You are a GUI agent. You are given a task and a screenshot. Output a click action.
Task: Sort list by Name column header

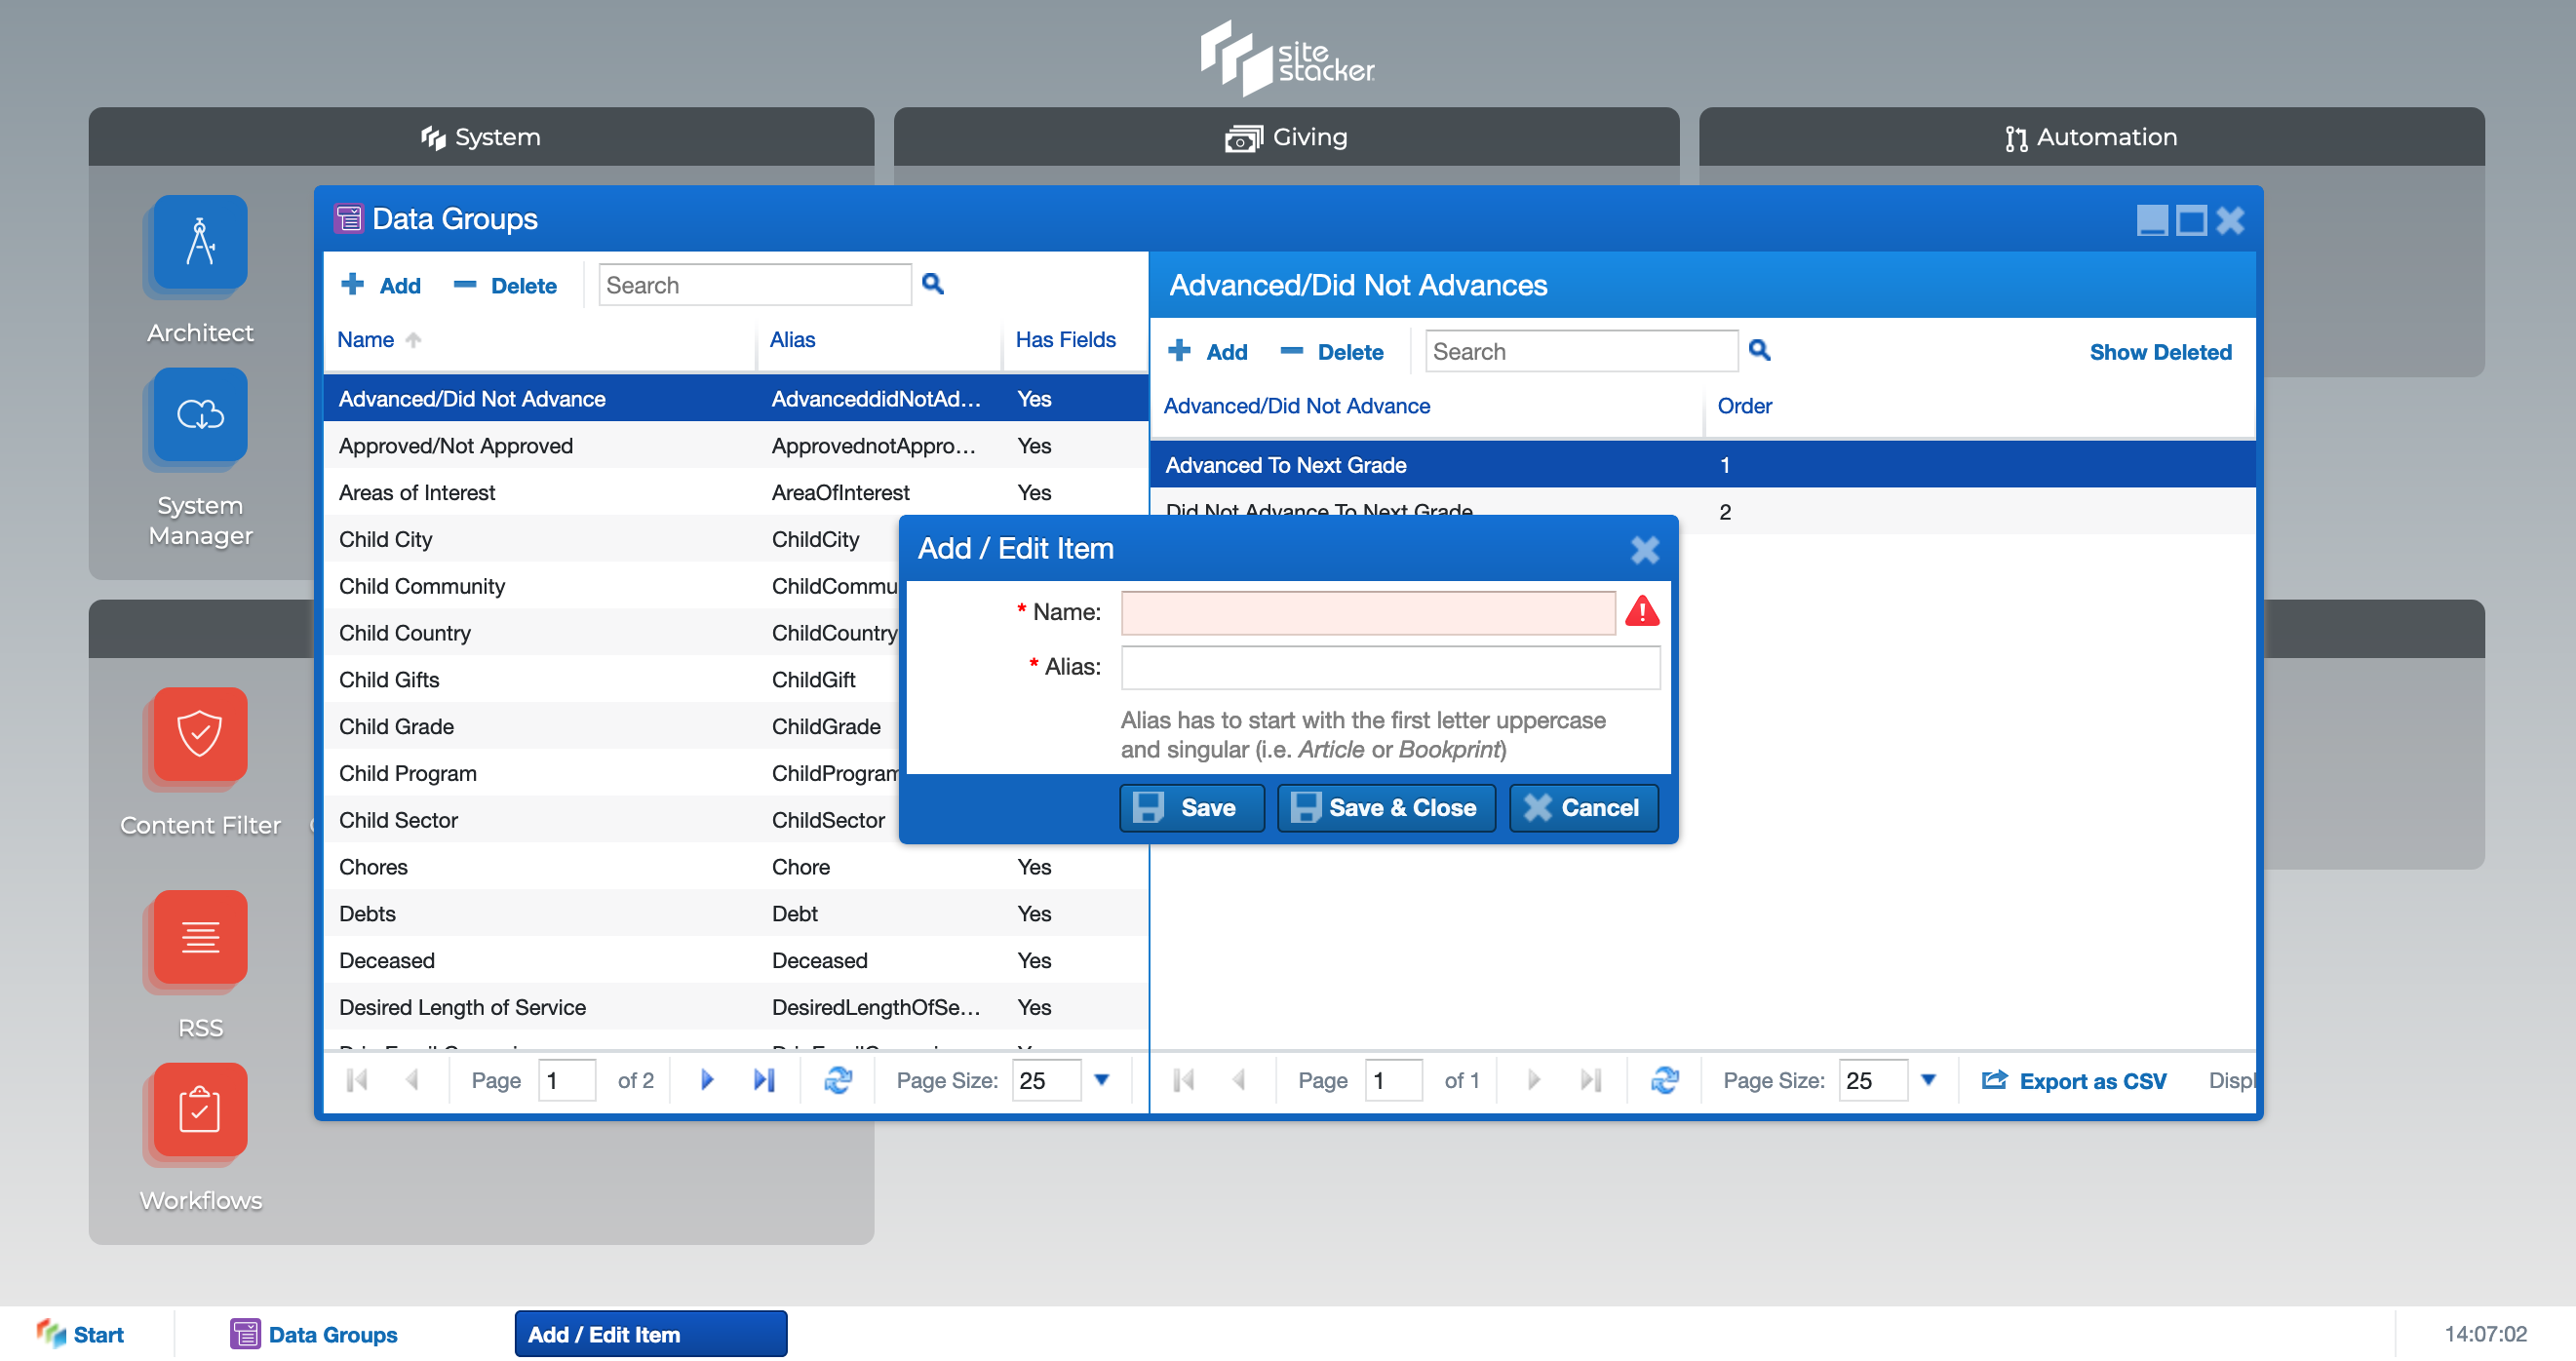pyautogui.click(x=366, y=340)
